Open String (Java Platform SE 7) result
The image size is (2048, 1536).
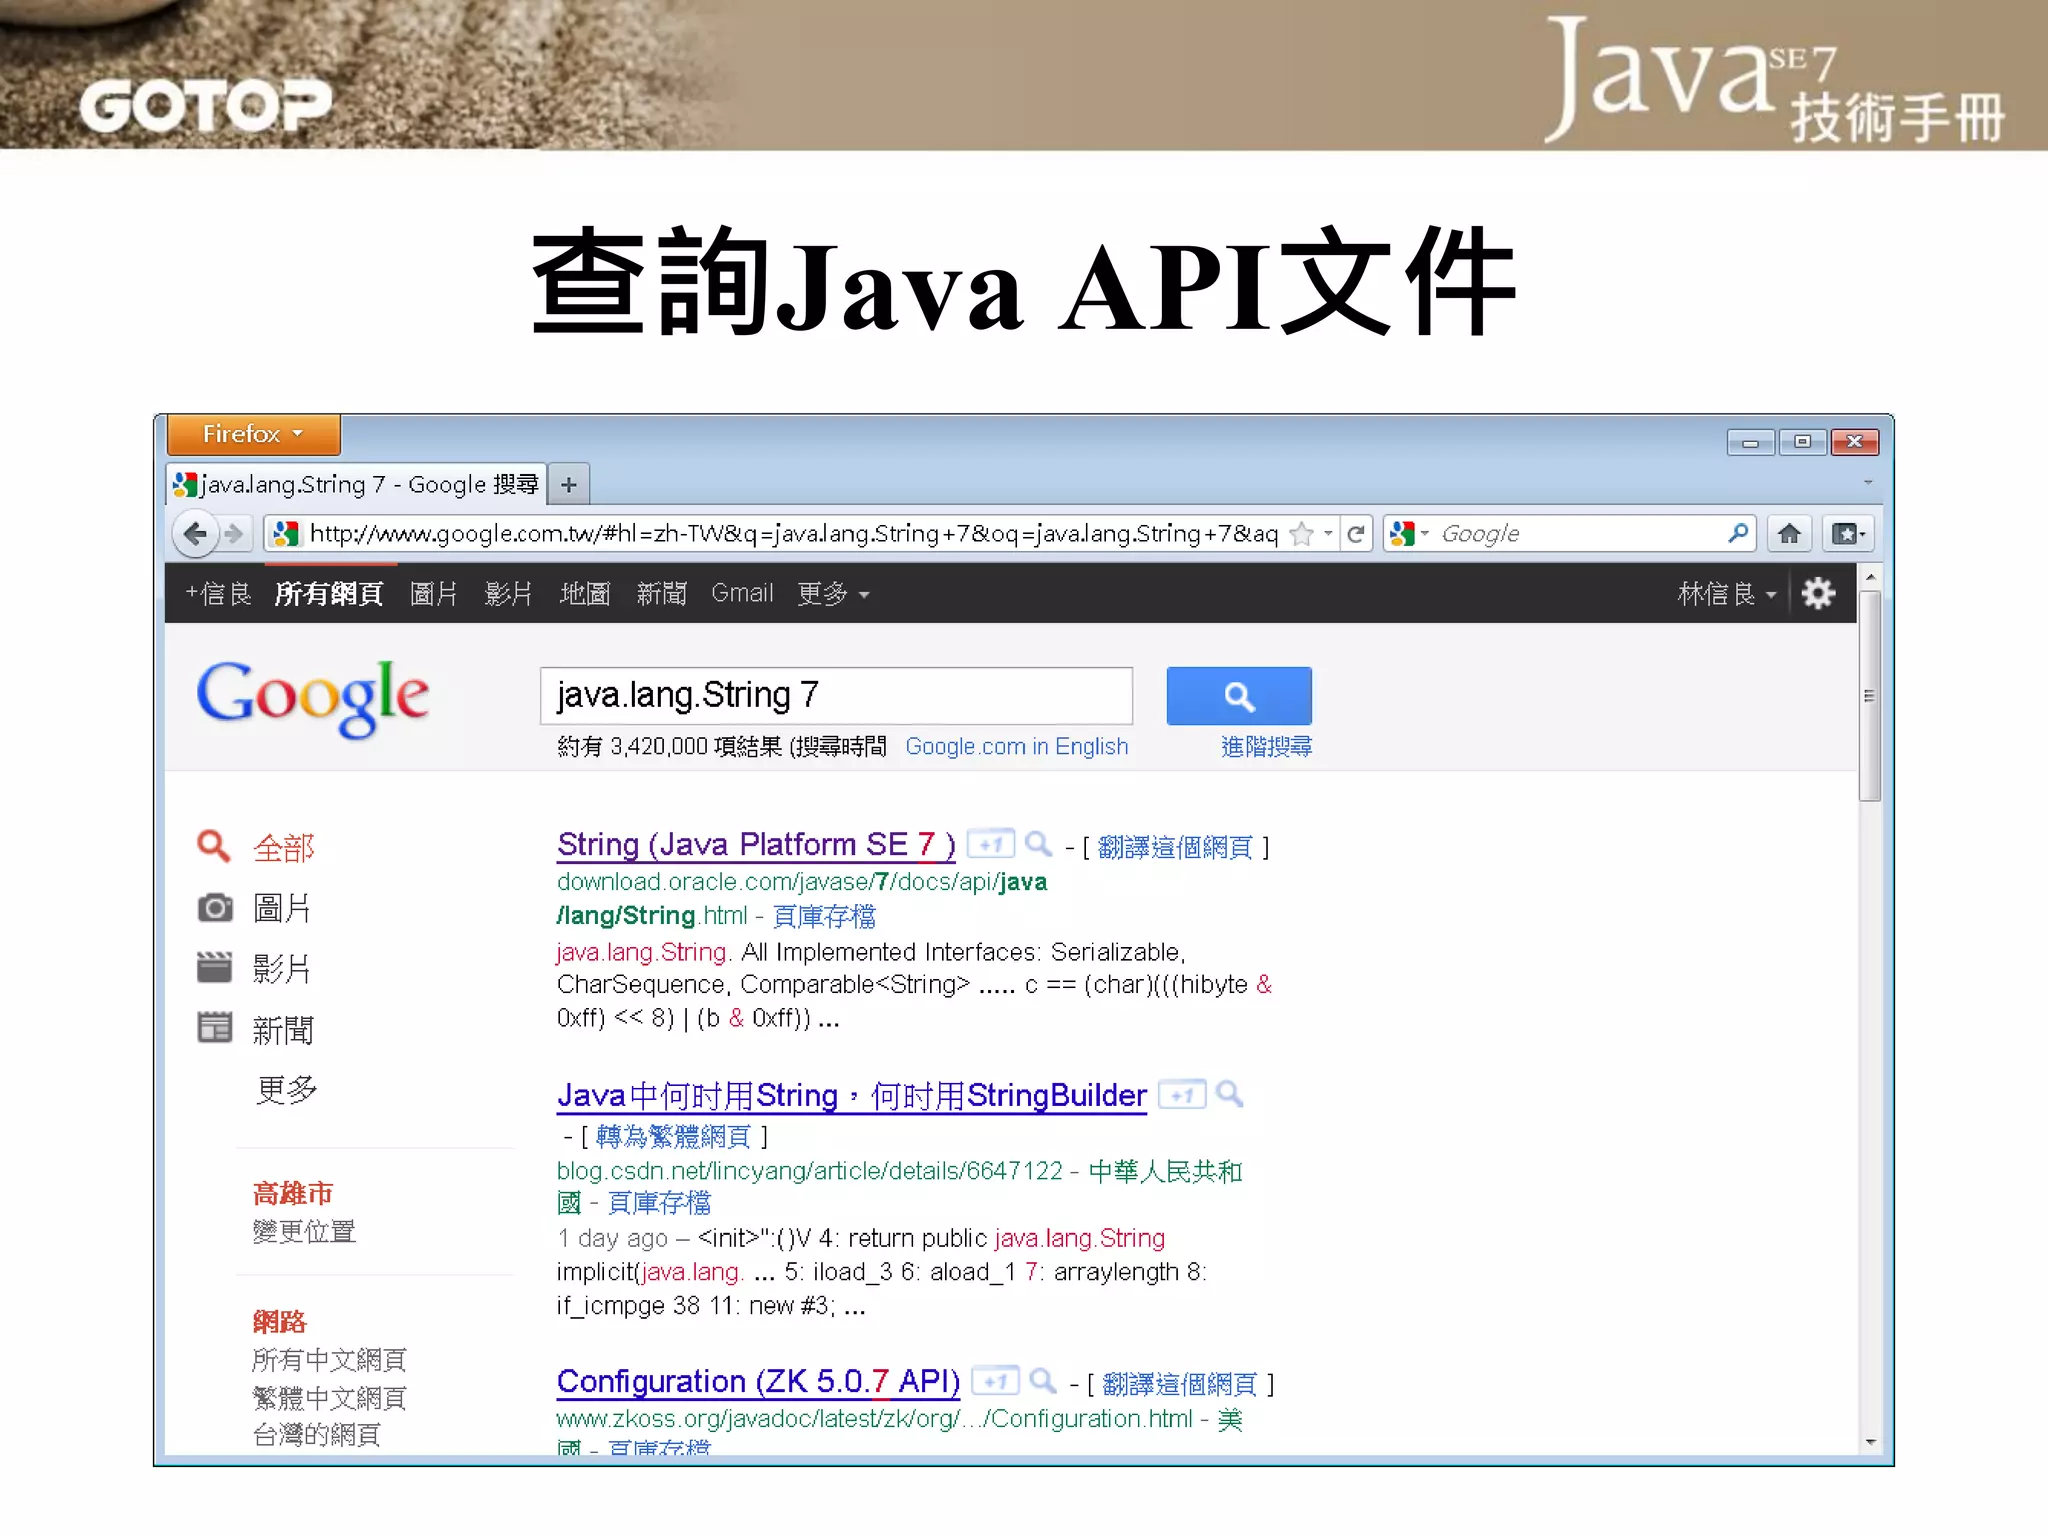click(x=756, y=846)
